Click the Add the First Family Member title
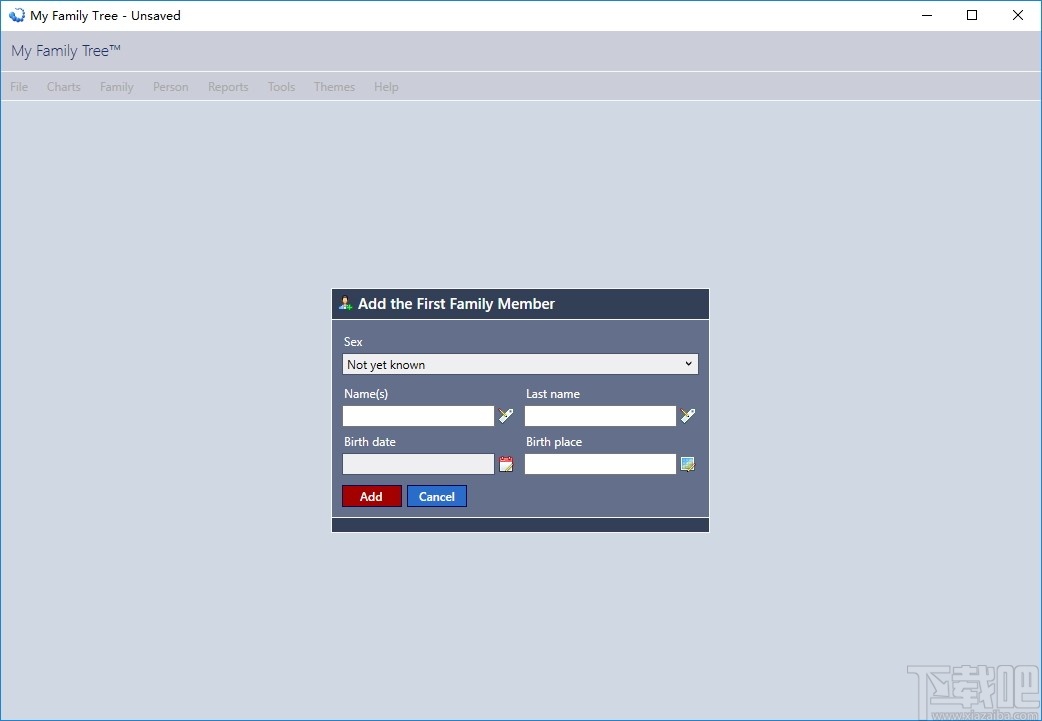 [x=456, y=304]
